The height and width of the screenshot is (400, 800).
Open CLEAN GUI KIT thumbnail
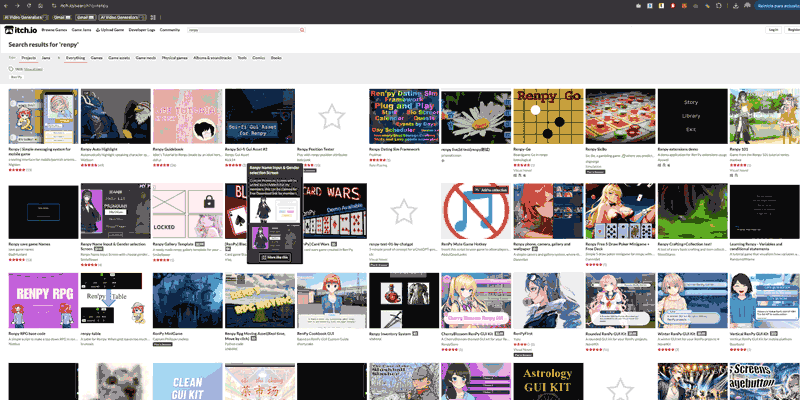click(188, 382)
